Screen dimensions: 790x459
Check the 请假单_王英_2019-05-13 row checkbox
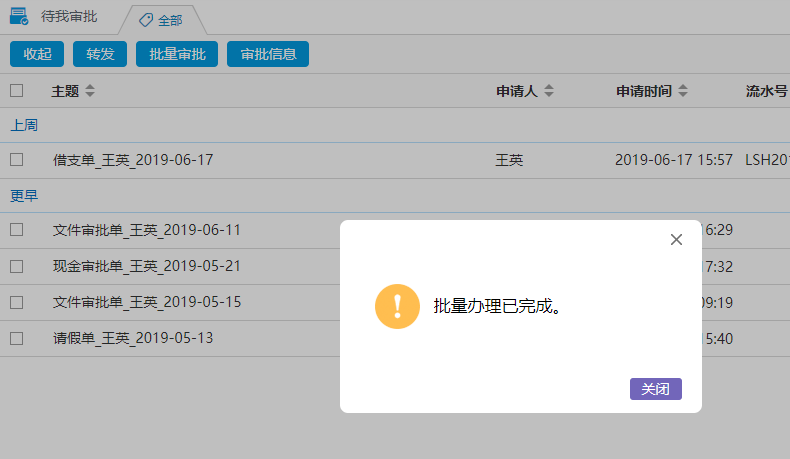tap(17, 338)
